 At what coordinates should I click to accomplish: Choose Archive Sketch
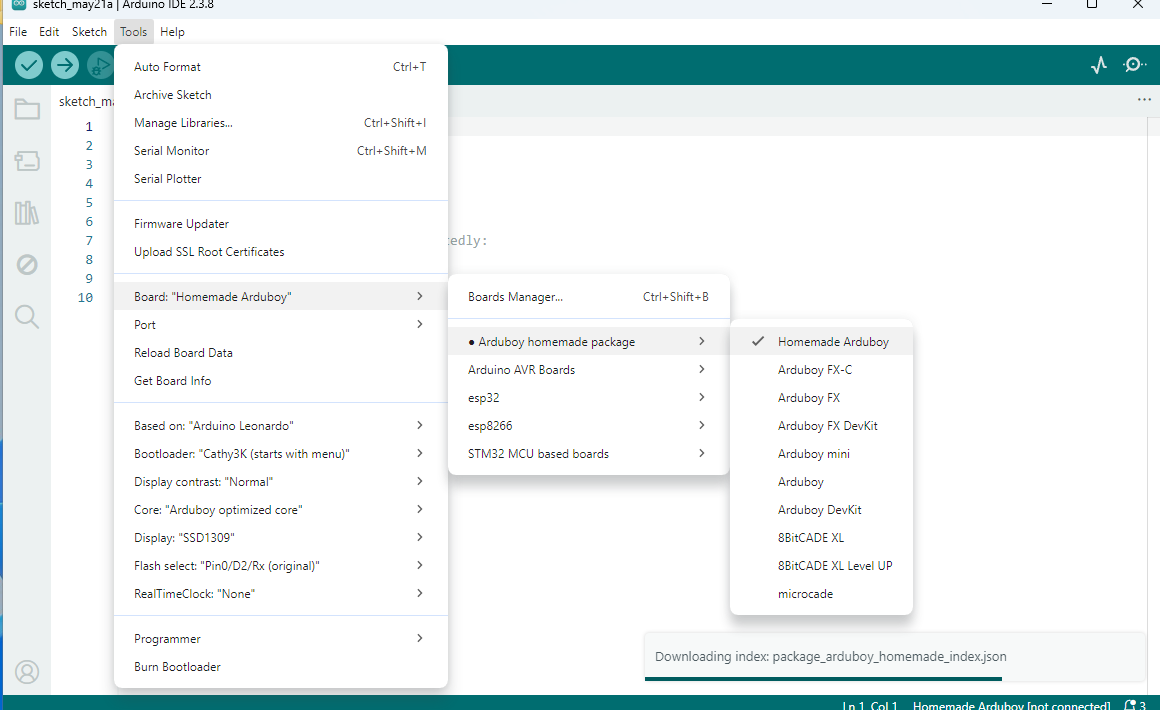coord(281,95)
